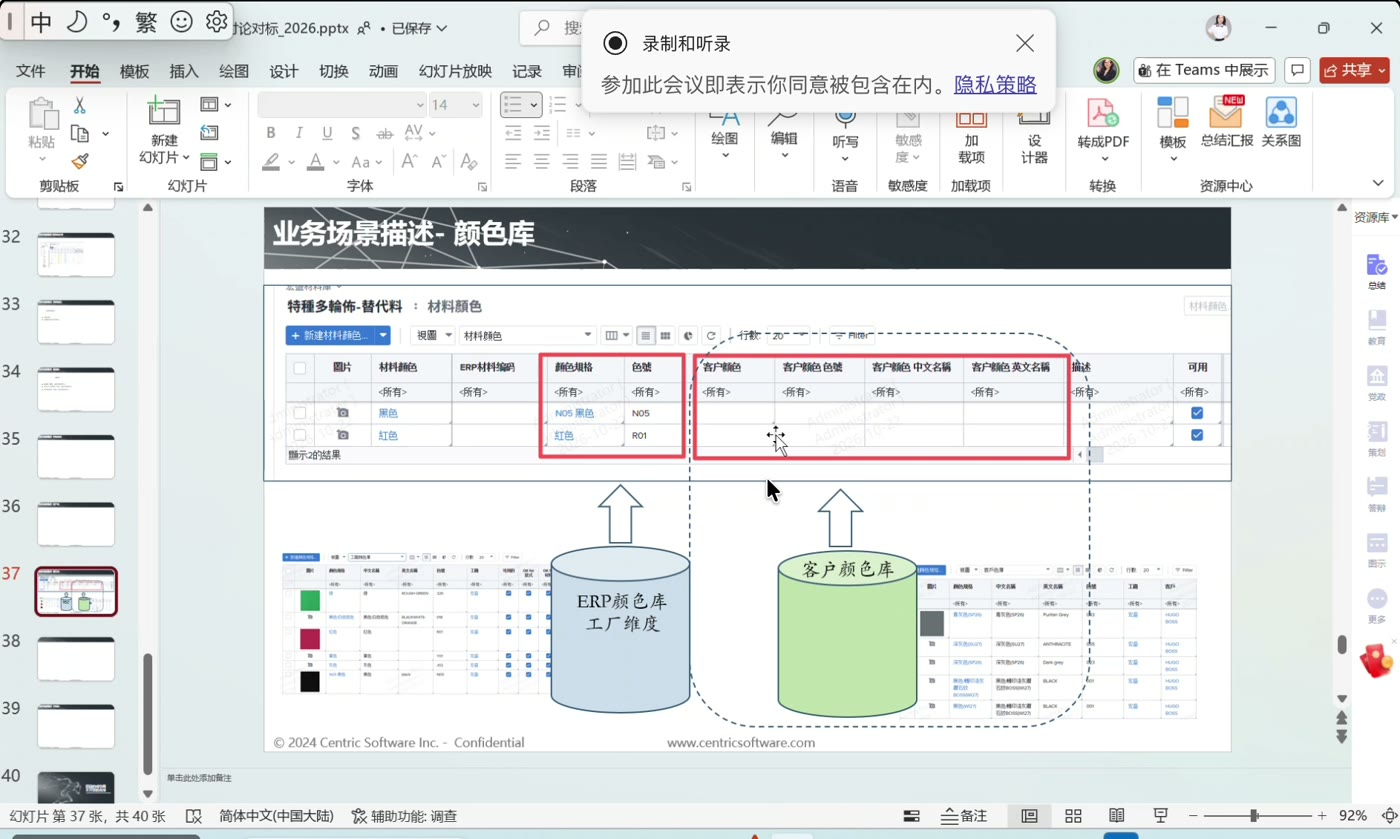Screen dimensions: 1400x839
Task: Click the Reset slide icon
Action: 209,132
